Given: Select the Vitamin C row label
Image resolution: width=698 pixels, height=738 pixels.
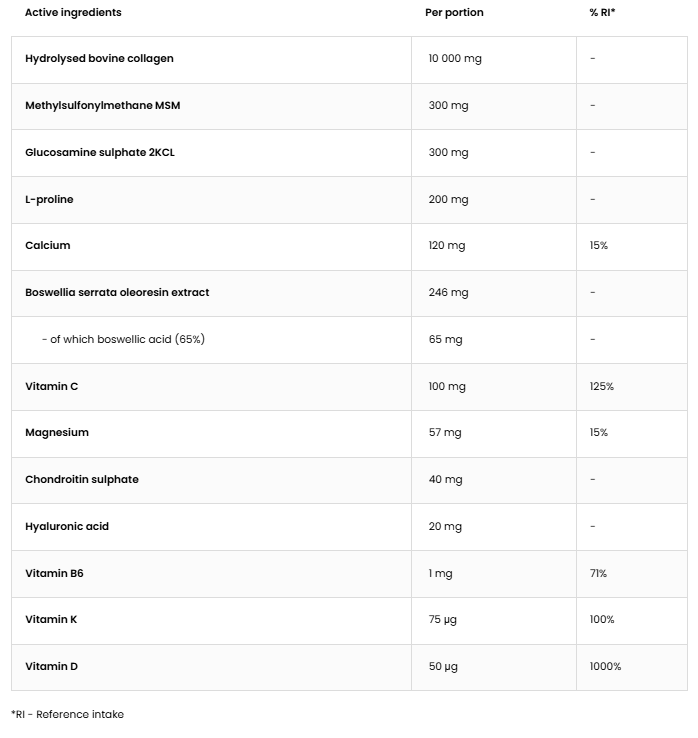Looking at the screenshot, I should point(51,387).
